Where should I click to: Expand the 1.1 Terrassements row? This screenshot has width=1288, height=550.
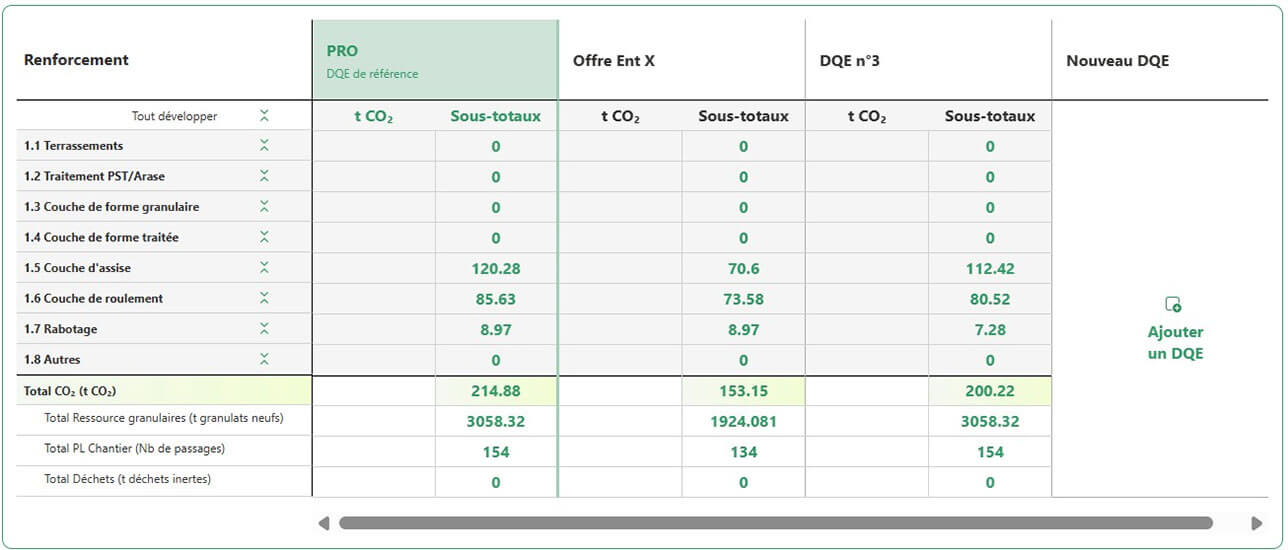[x=264, y=146]
